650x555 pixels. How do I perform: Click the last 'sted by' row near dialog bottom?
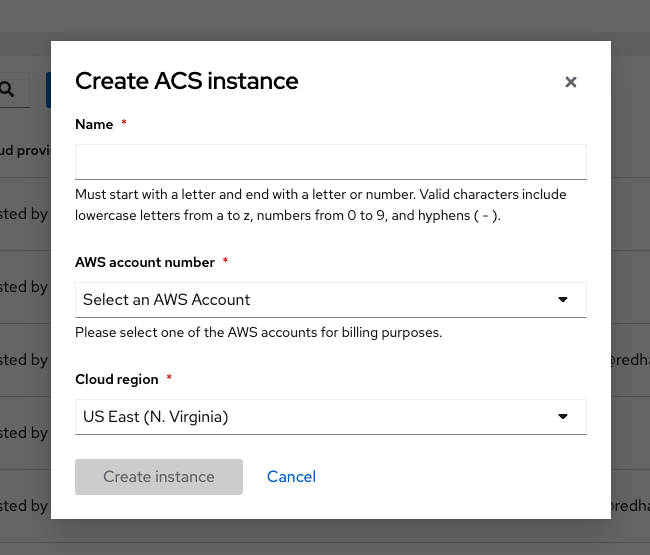[x=24, y=506]
